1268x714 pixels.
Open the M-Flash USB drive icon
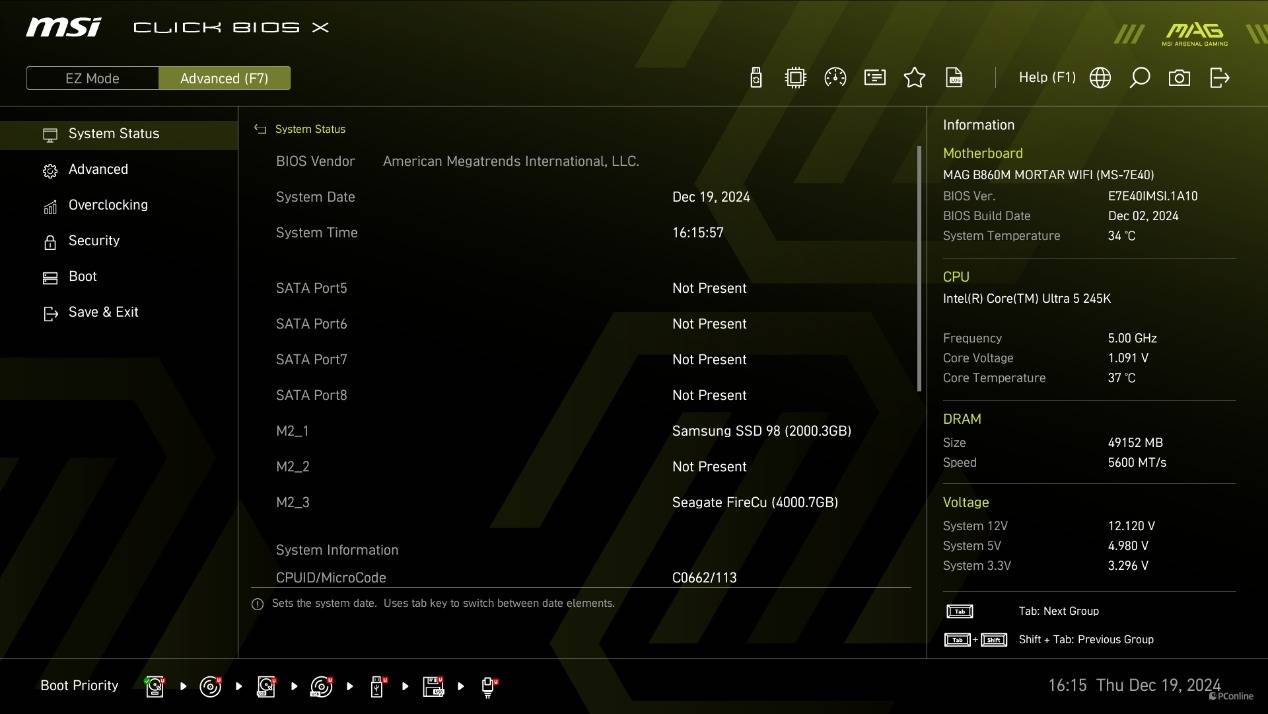coord(756,78)
